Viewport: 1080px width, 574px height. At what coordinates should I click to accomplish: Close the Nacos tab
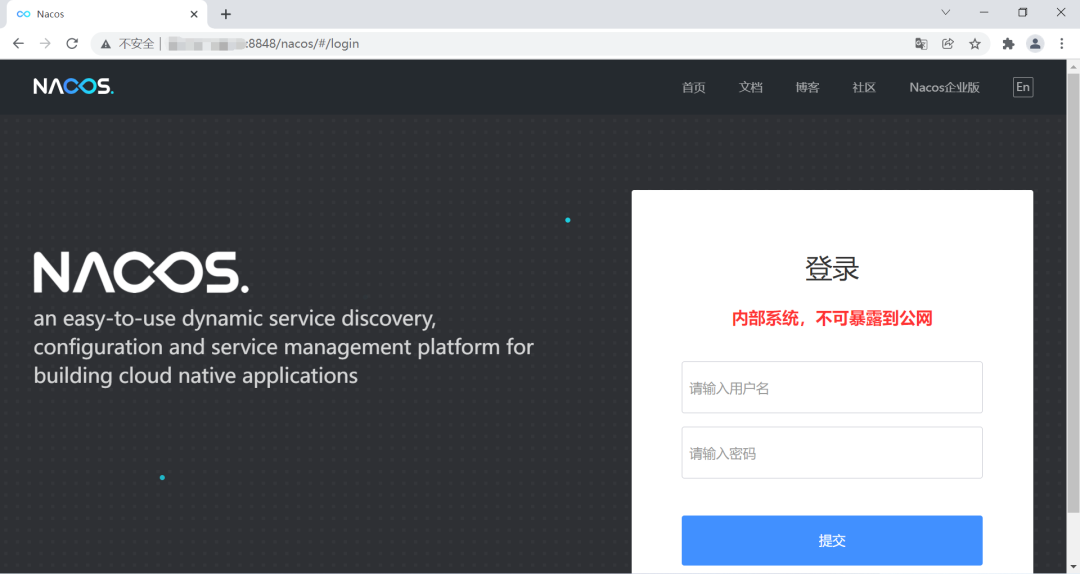pos(194,14)
